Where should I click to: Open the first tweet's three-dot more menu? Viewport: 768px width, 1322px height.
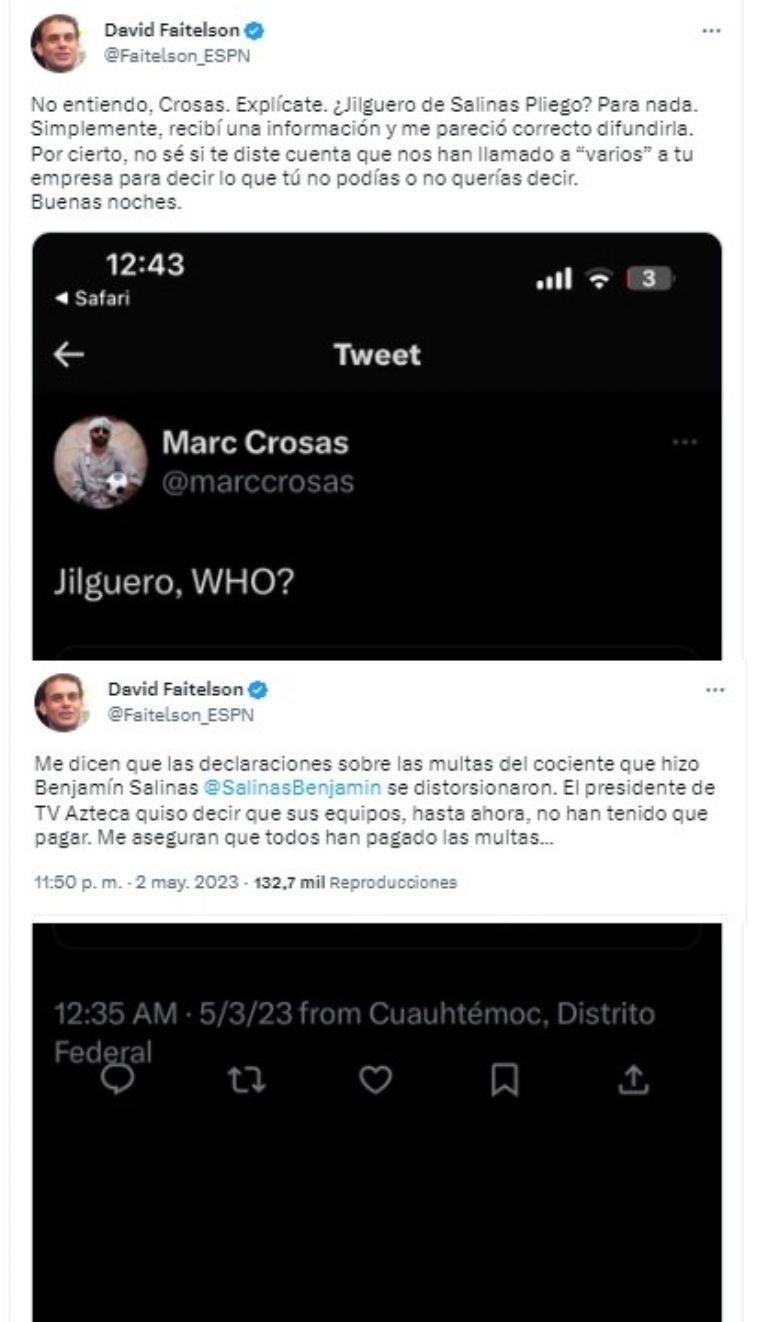711,31
